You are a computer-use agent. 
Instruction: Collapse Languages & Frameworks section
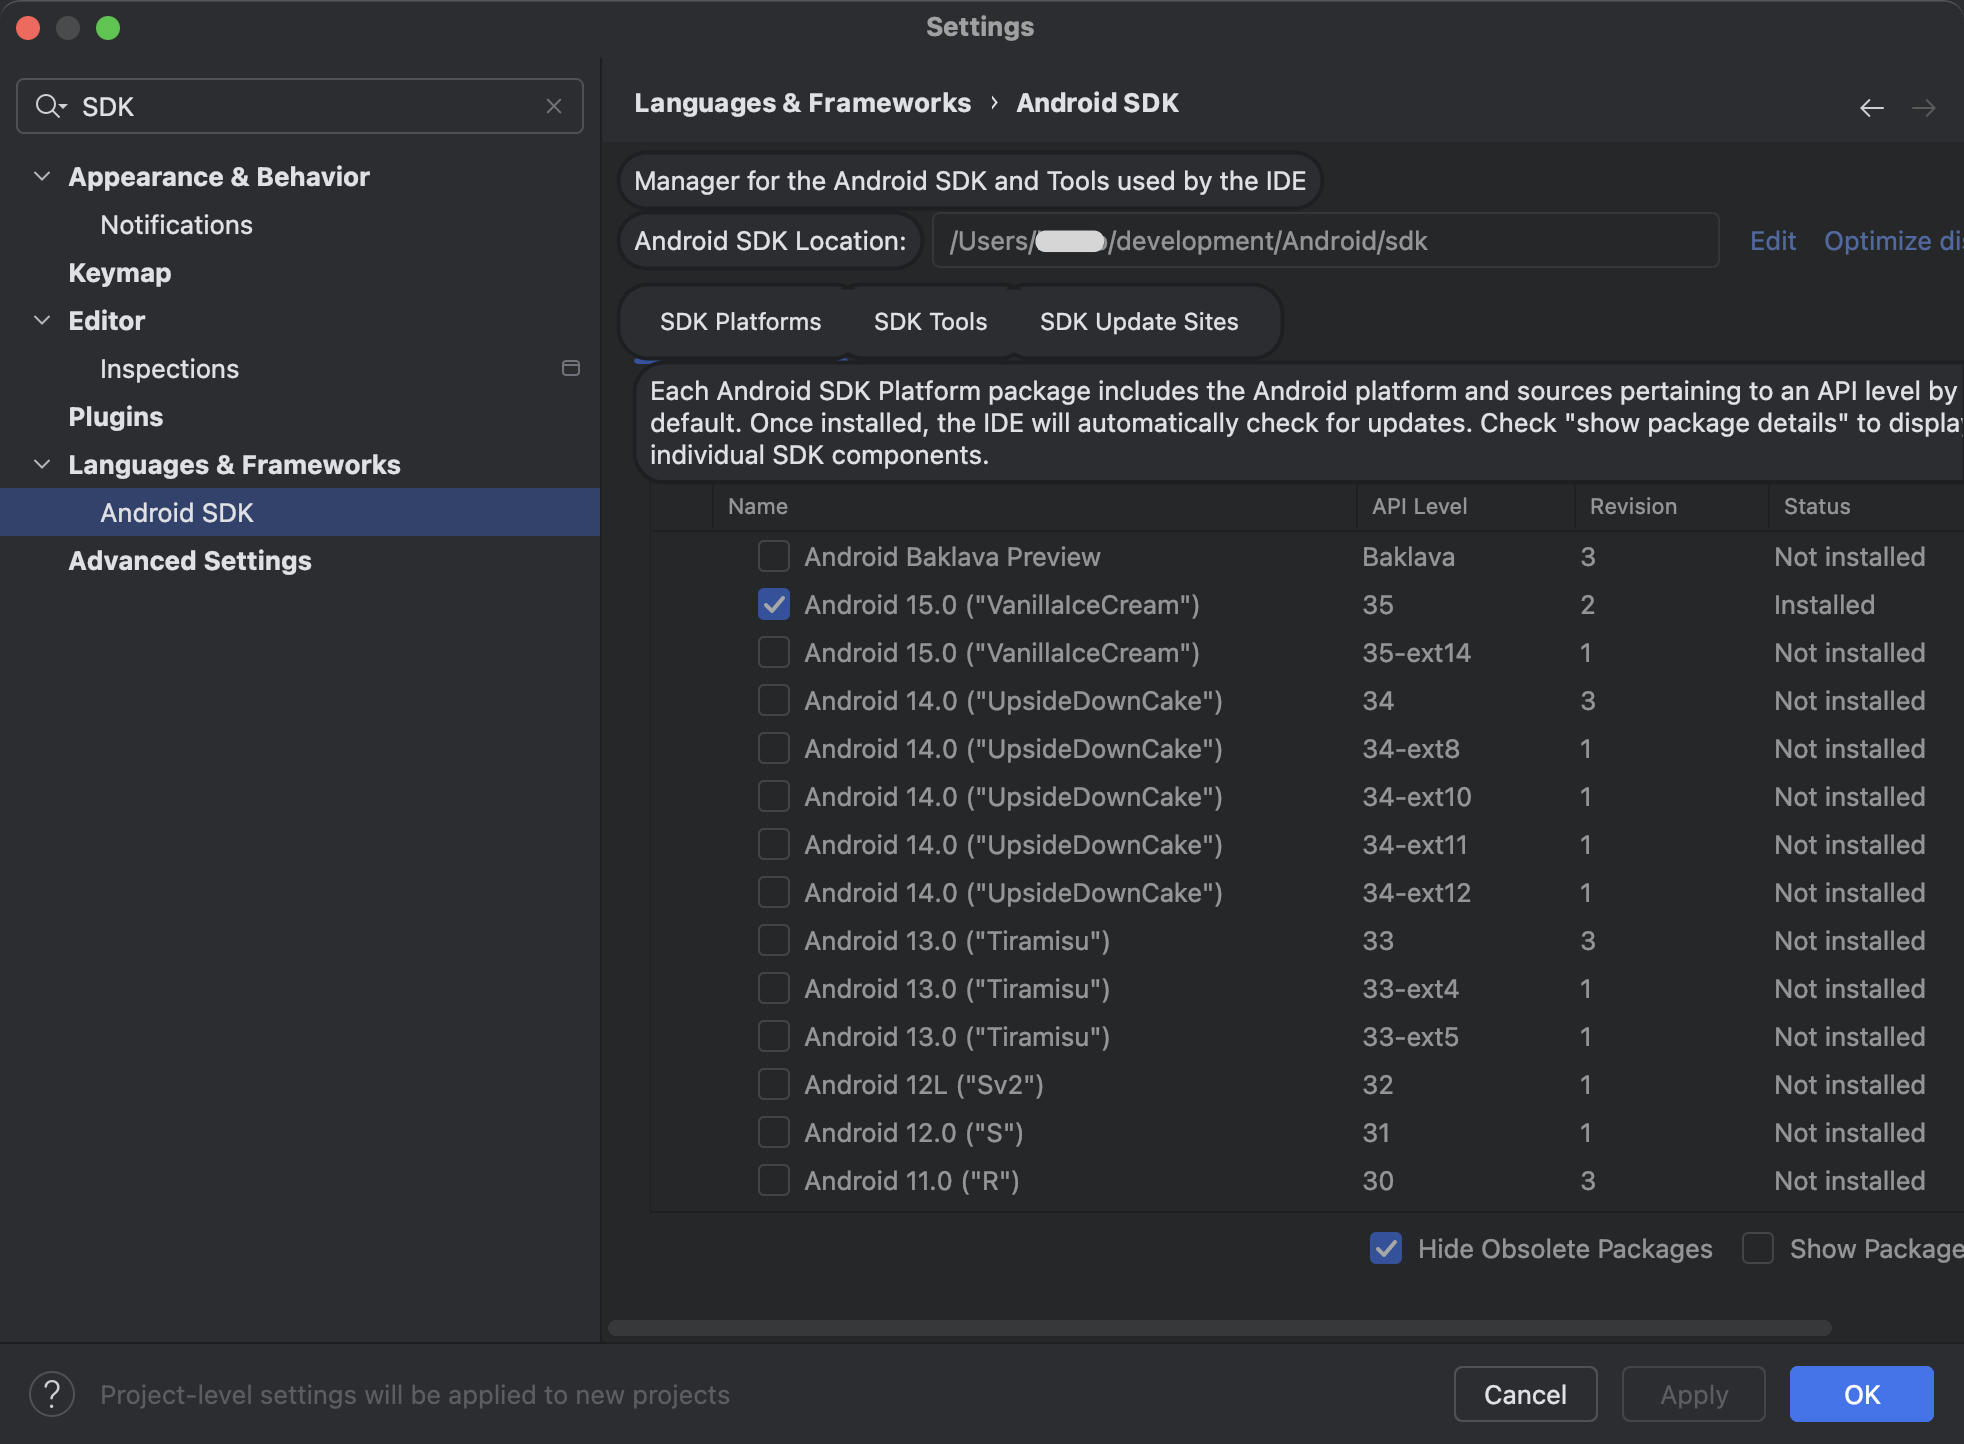click(42, 464)
